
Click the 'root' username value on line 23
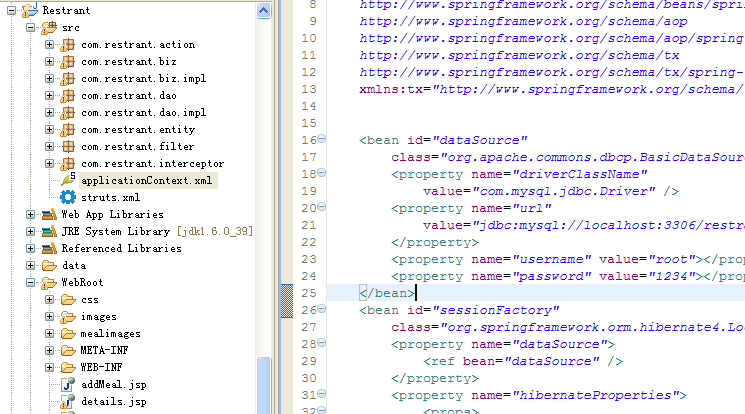click(671, 259)
